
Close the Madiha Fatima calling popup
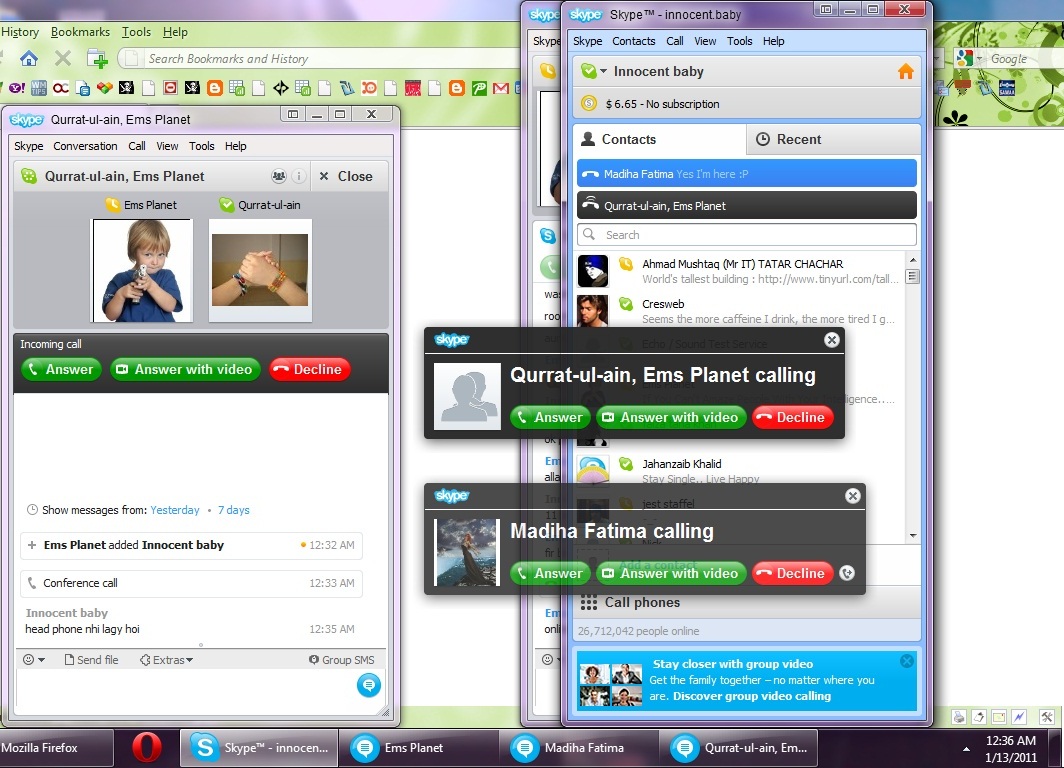[x=852, y=496]
